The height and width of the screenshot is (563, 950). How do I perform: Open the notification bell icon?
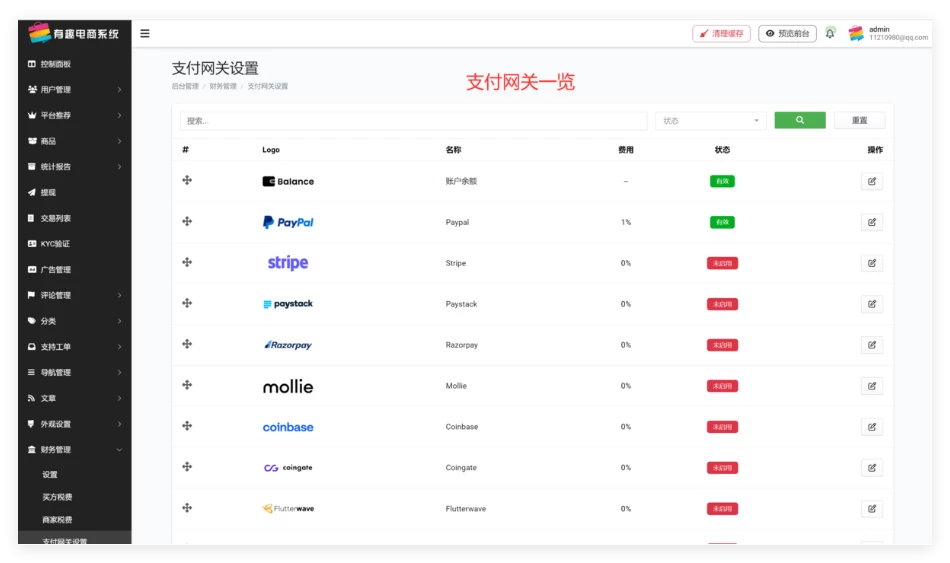pos(830,33)
